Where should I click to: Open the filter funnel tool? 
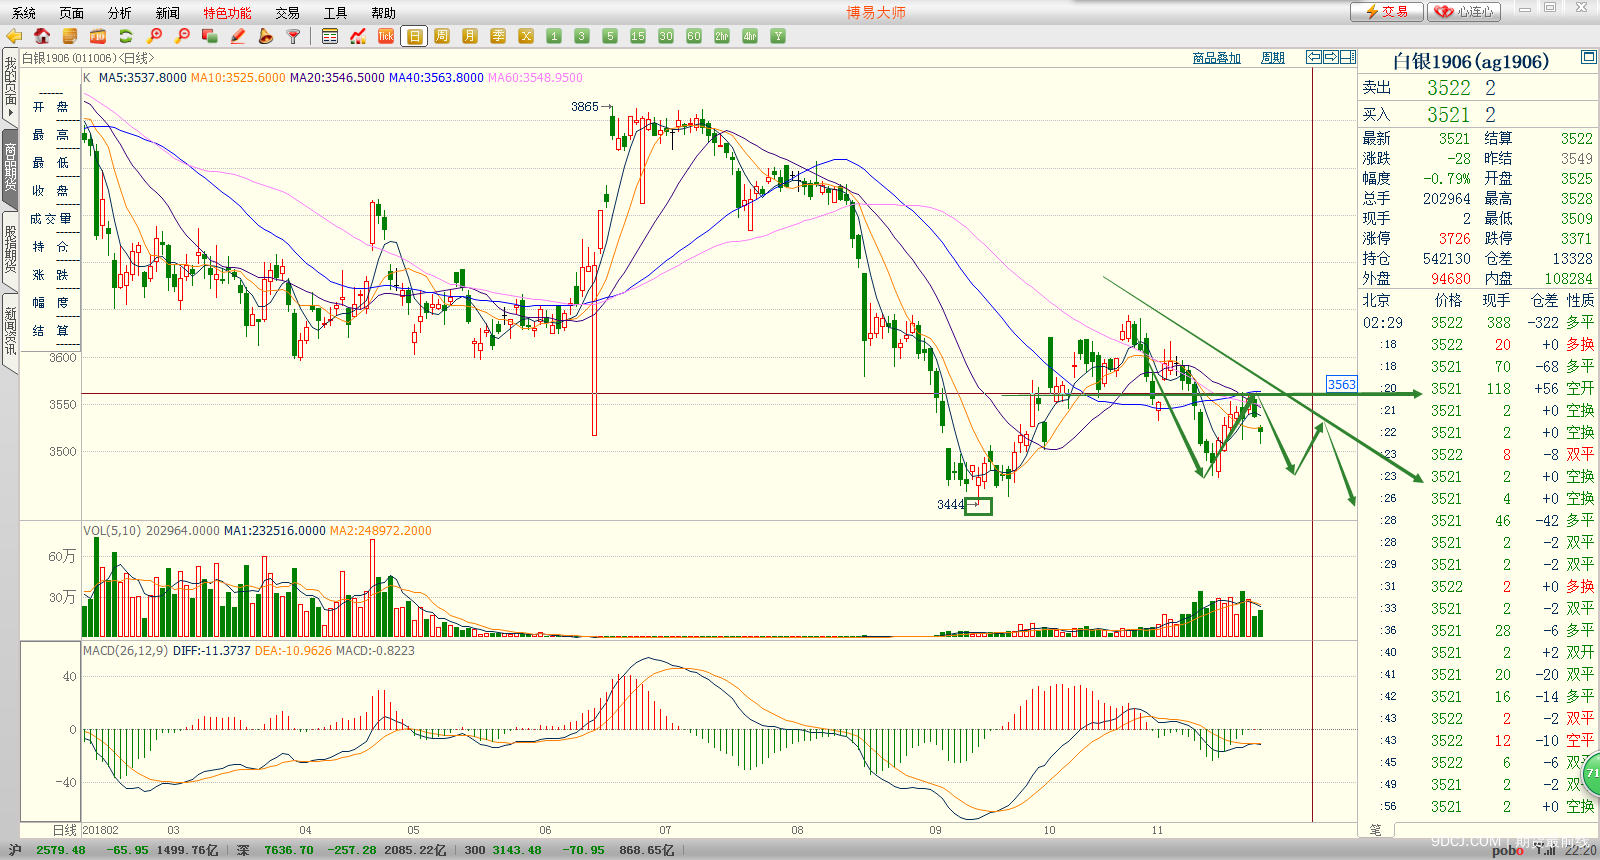click(x=293, y=36)
